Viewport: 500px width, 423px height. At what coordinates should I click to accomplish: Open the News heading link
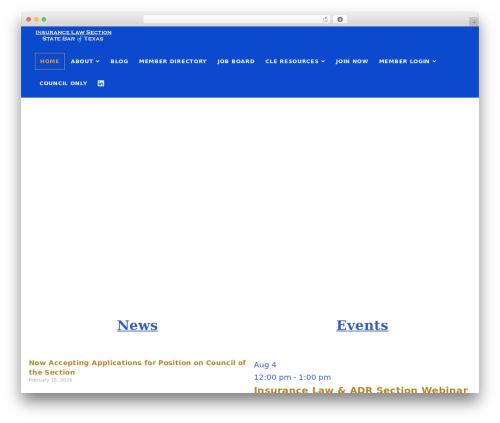click(x=137, y=325)
